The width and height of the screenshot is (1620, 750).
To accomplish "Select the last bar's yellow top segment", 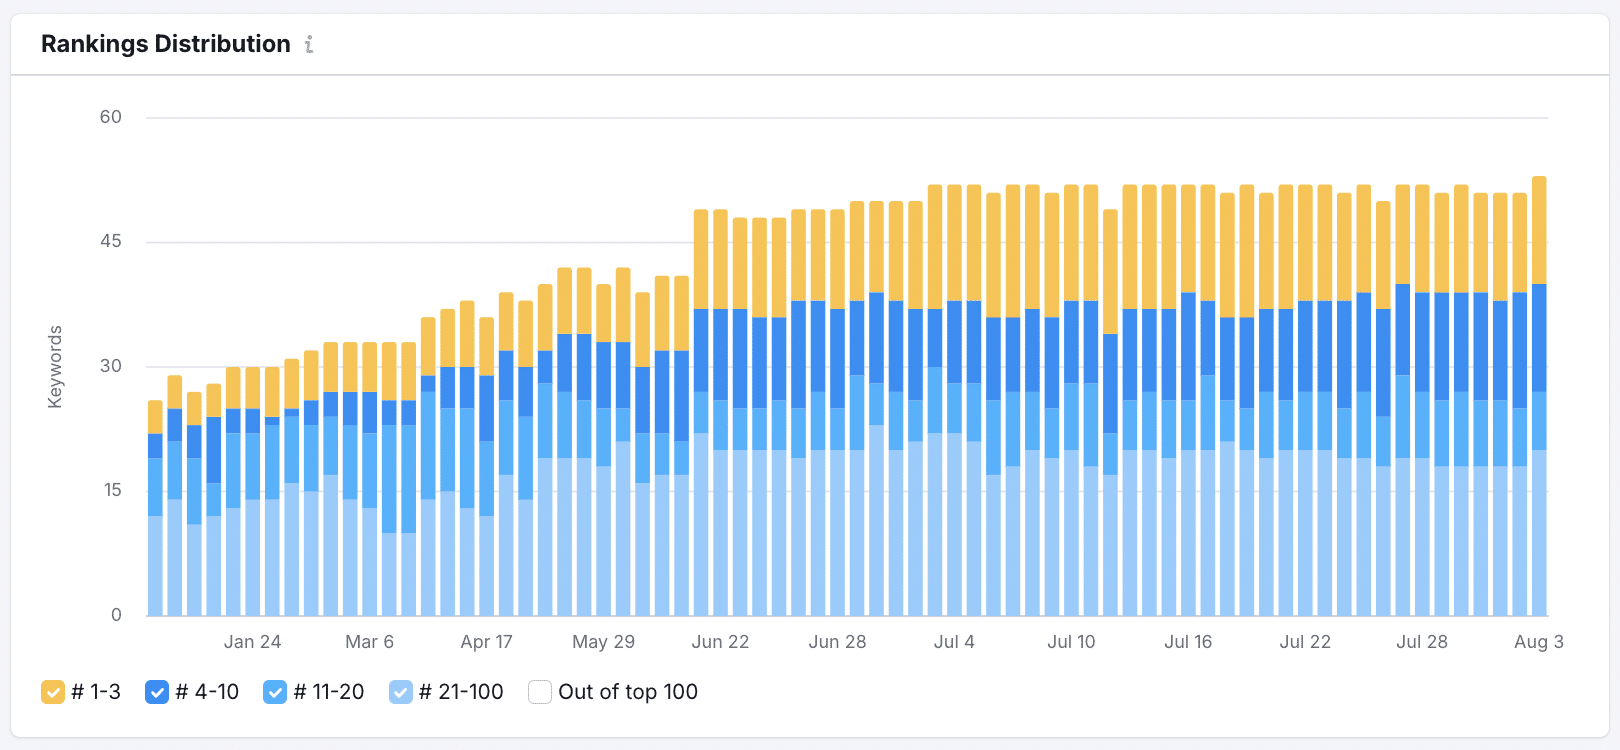I will tap(1539, 230).
